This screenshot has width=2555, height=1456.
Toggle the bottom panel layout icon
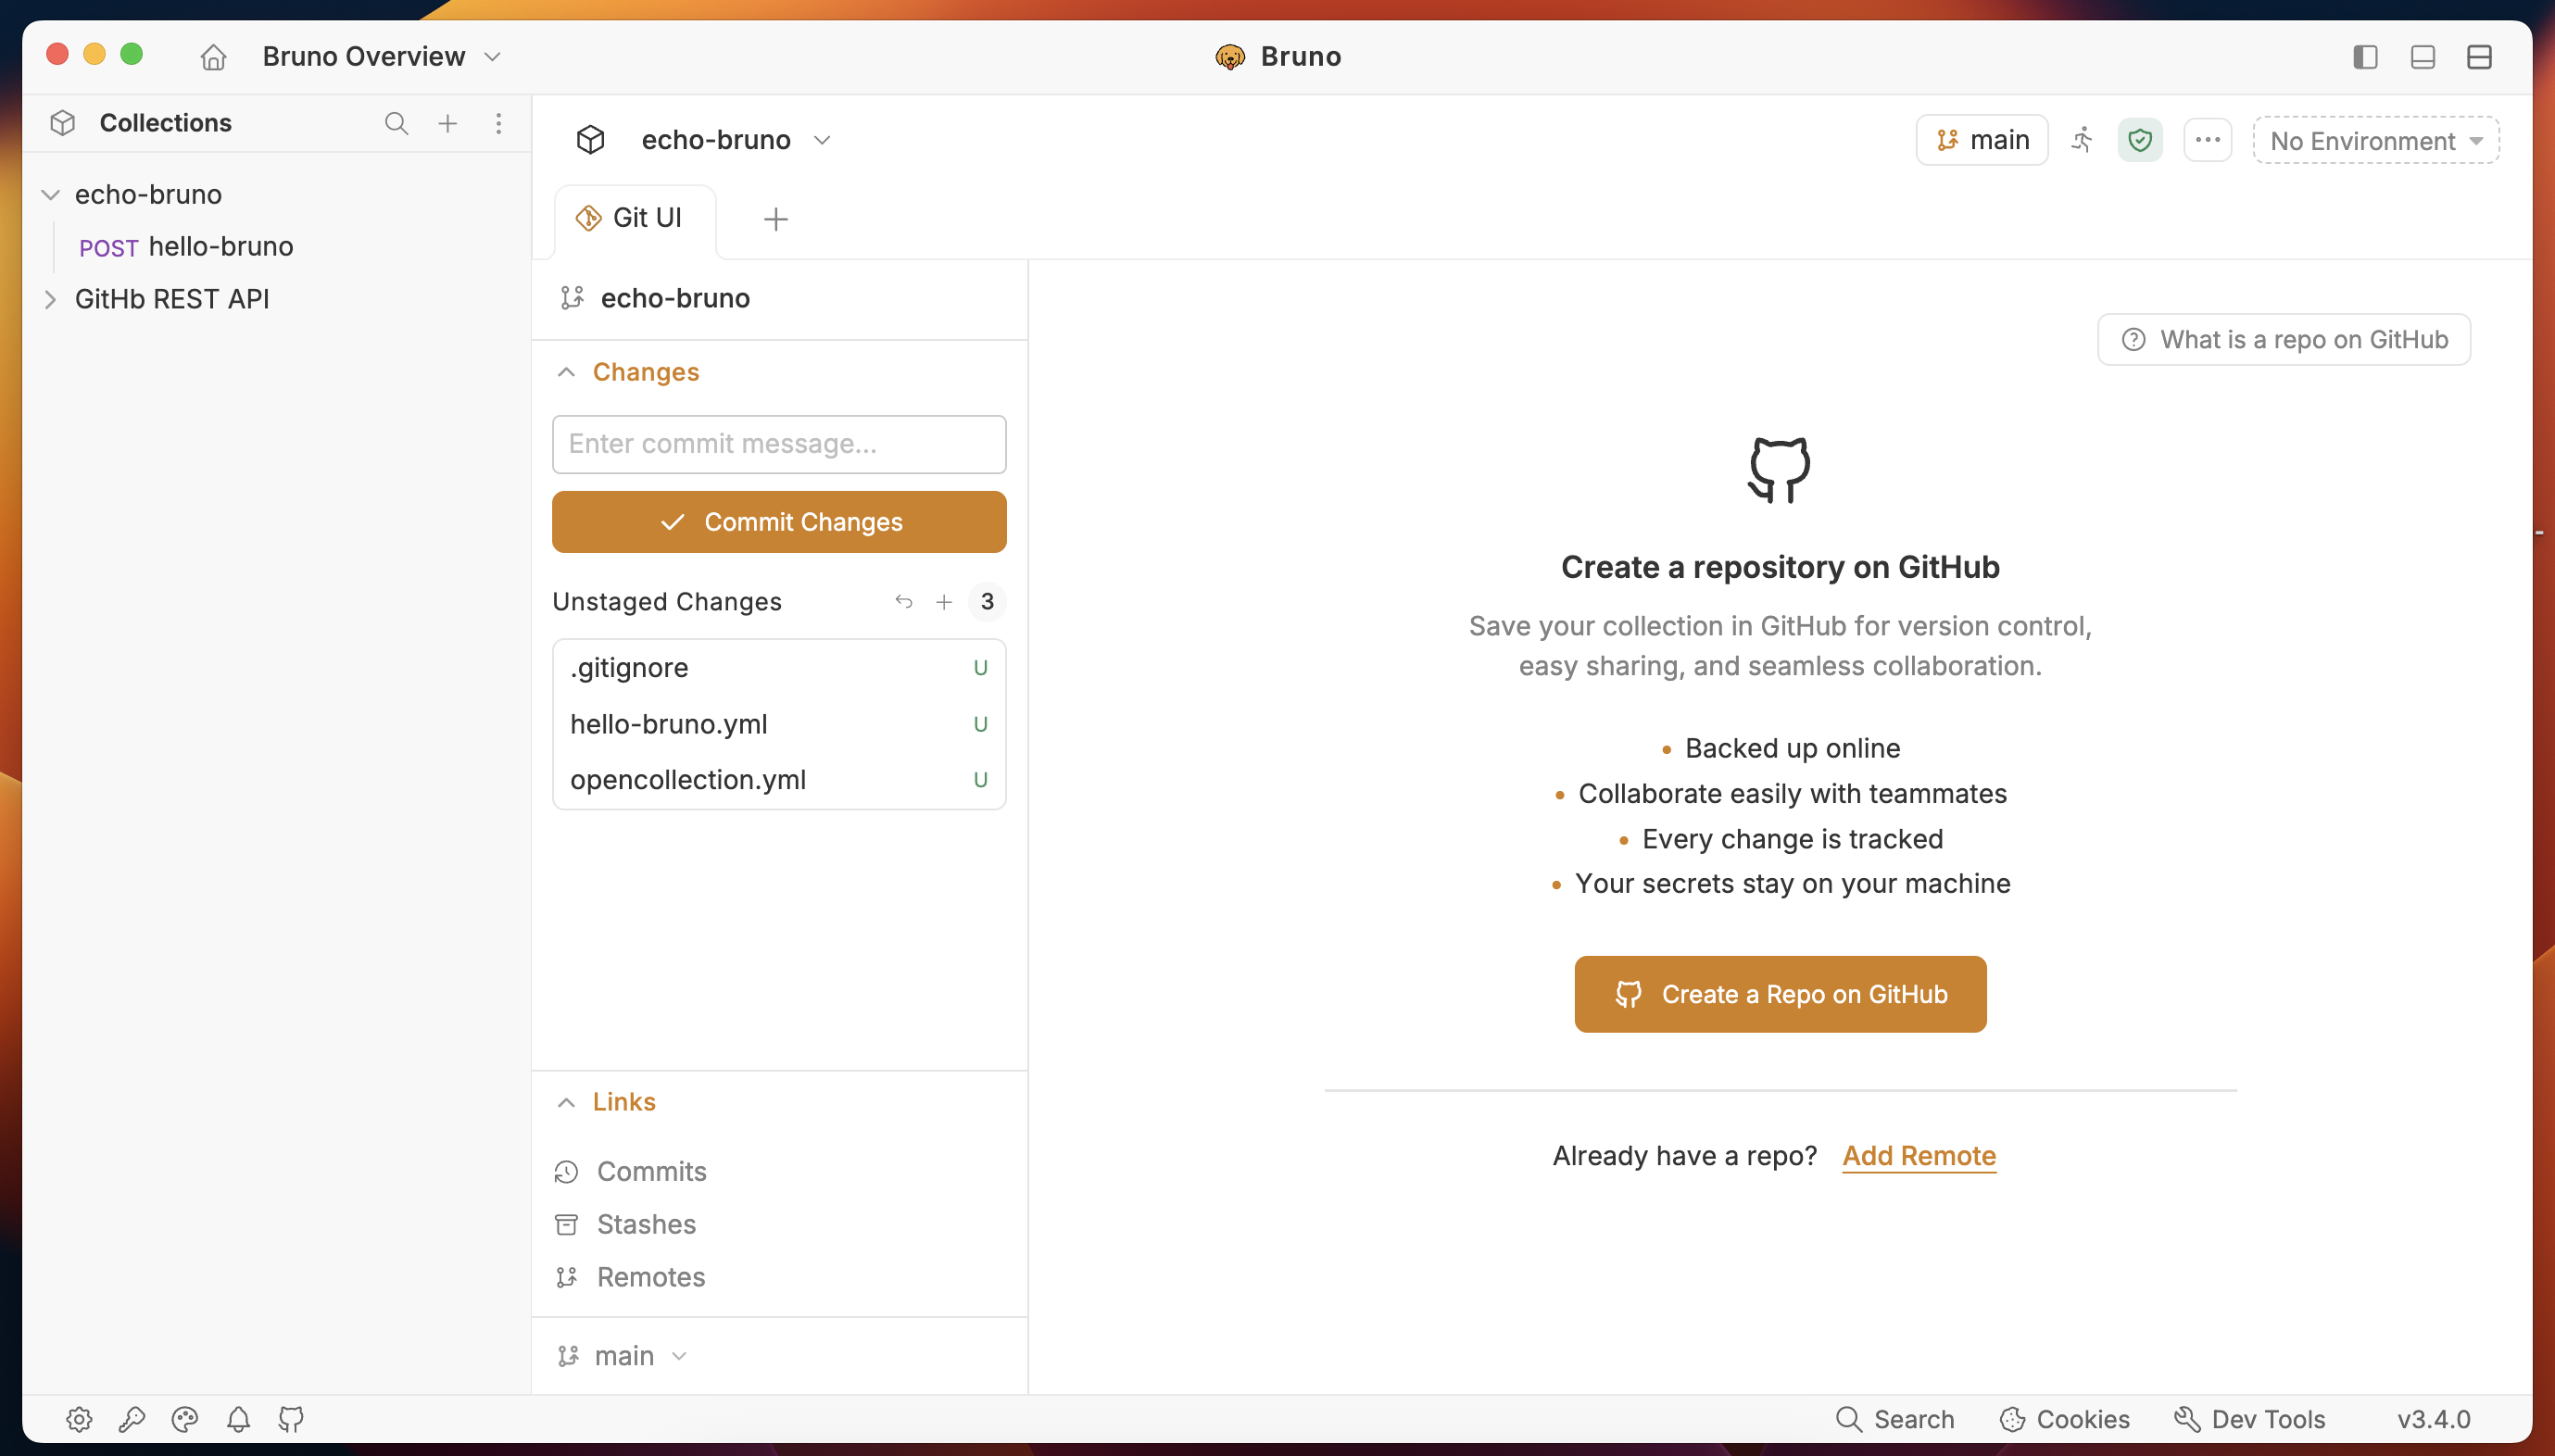(x=2422, y=57)
